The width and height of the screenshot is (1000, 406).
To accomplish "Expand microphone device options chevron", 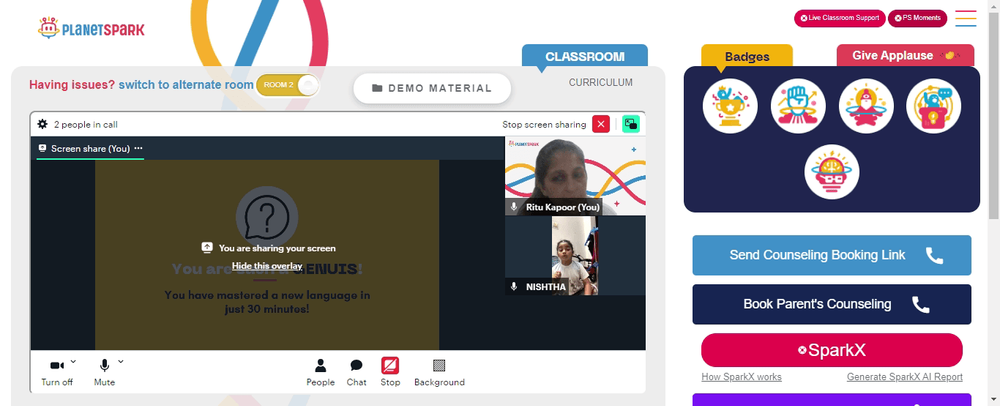I will 121,361.
